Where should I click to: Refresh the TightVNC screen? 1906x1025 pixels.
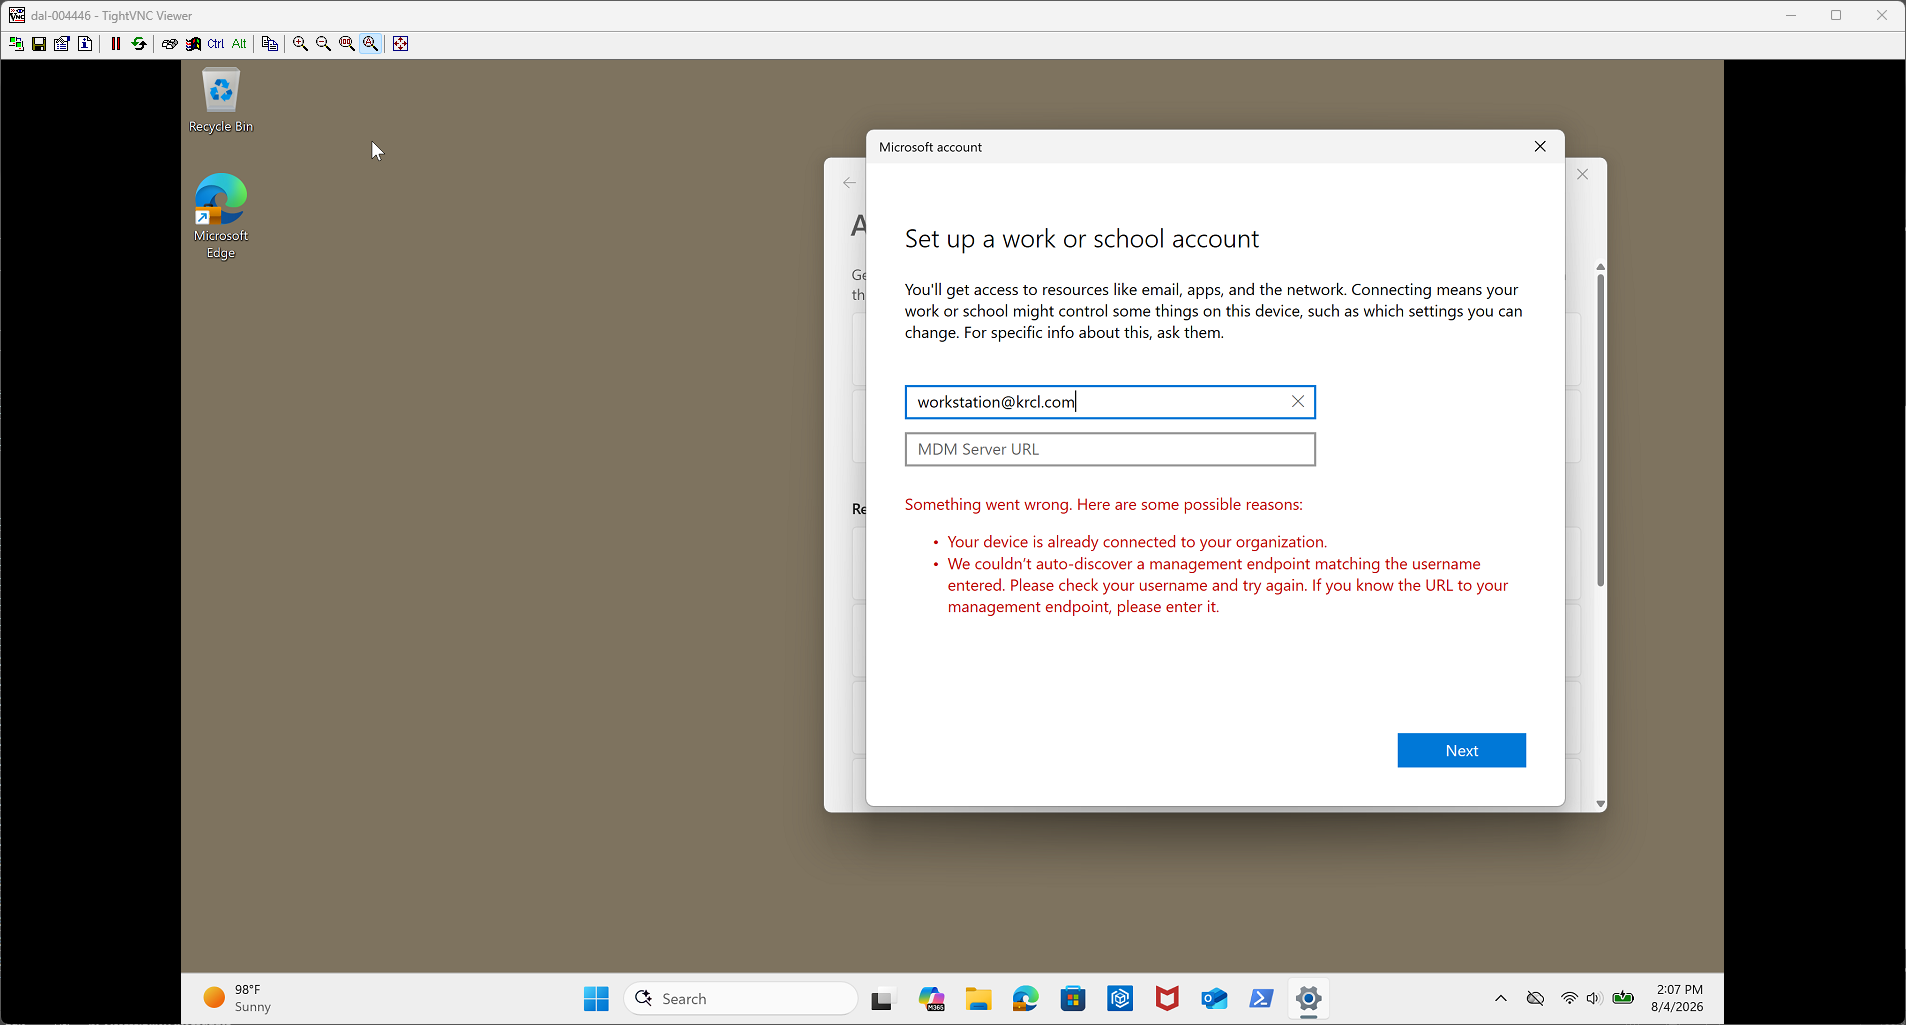(139, 44)
